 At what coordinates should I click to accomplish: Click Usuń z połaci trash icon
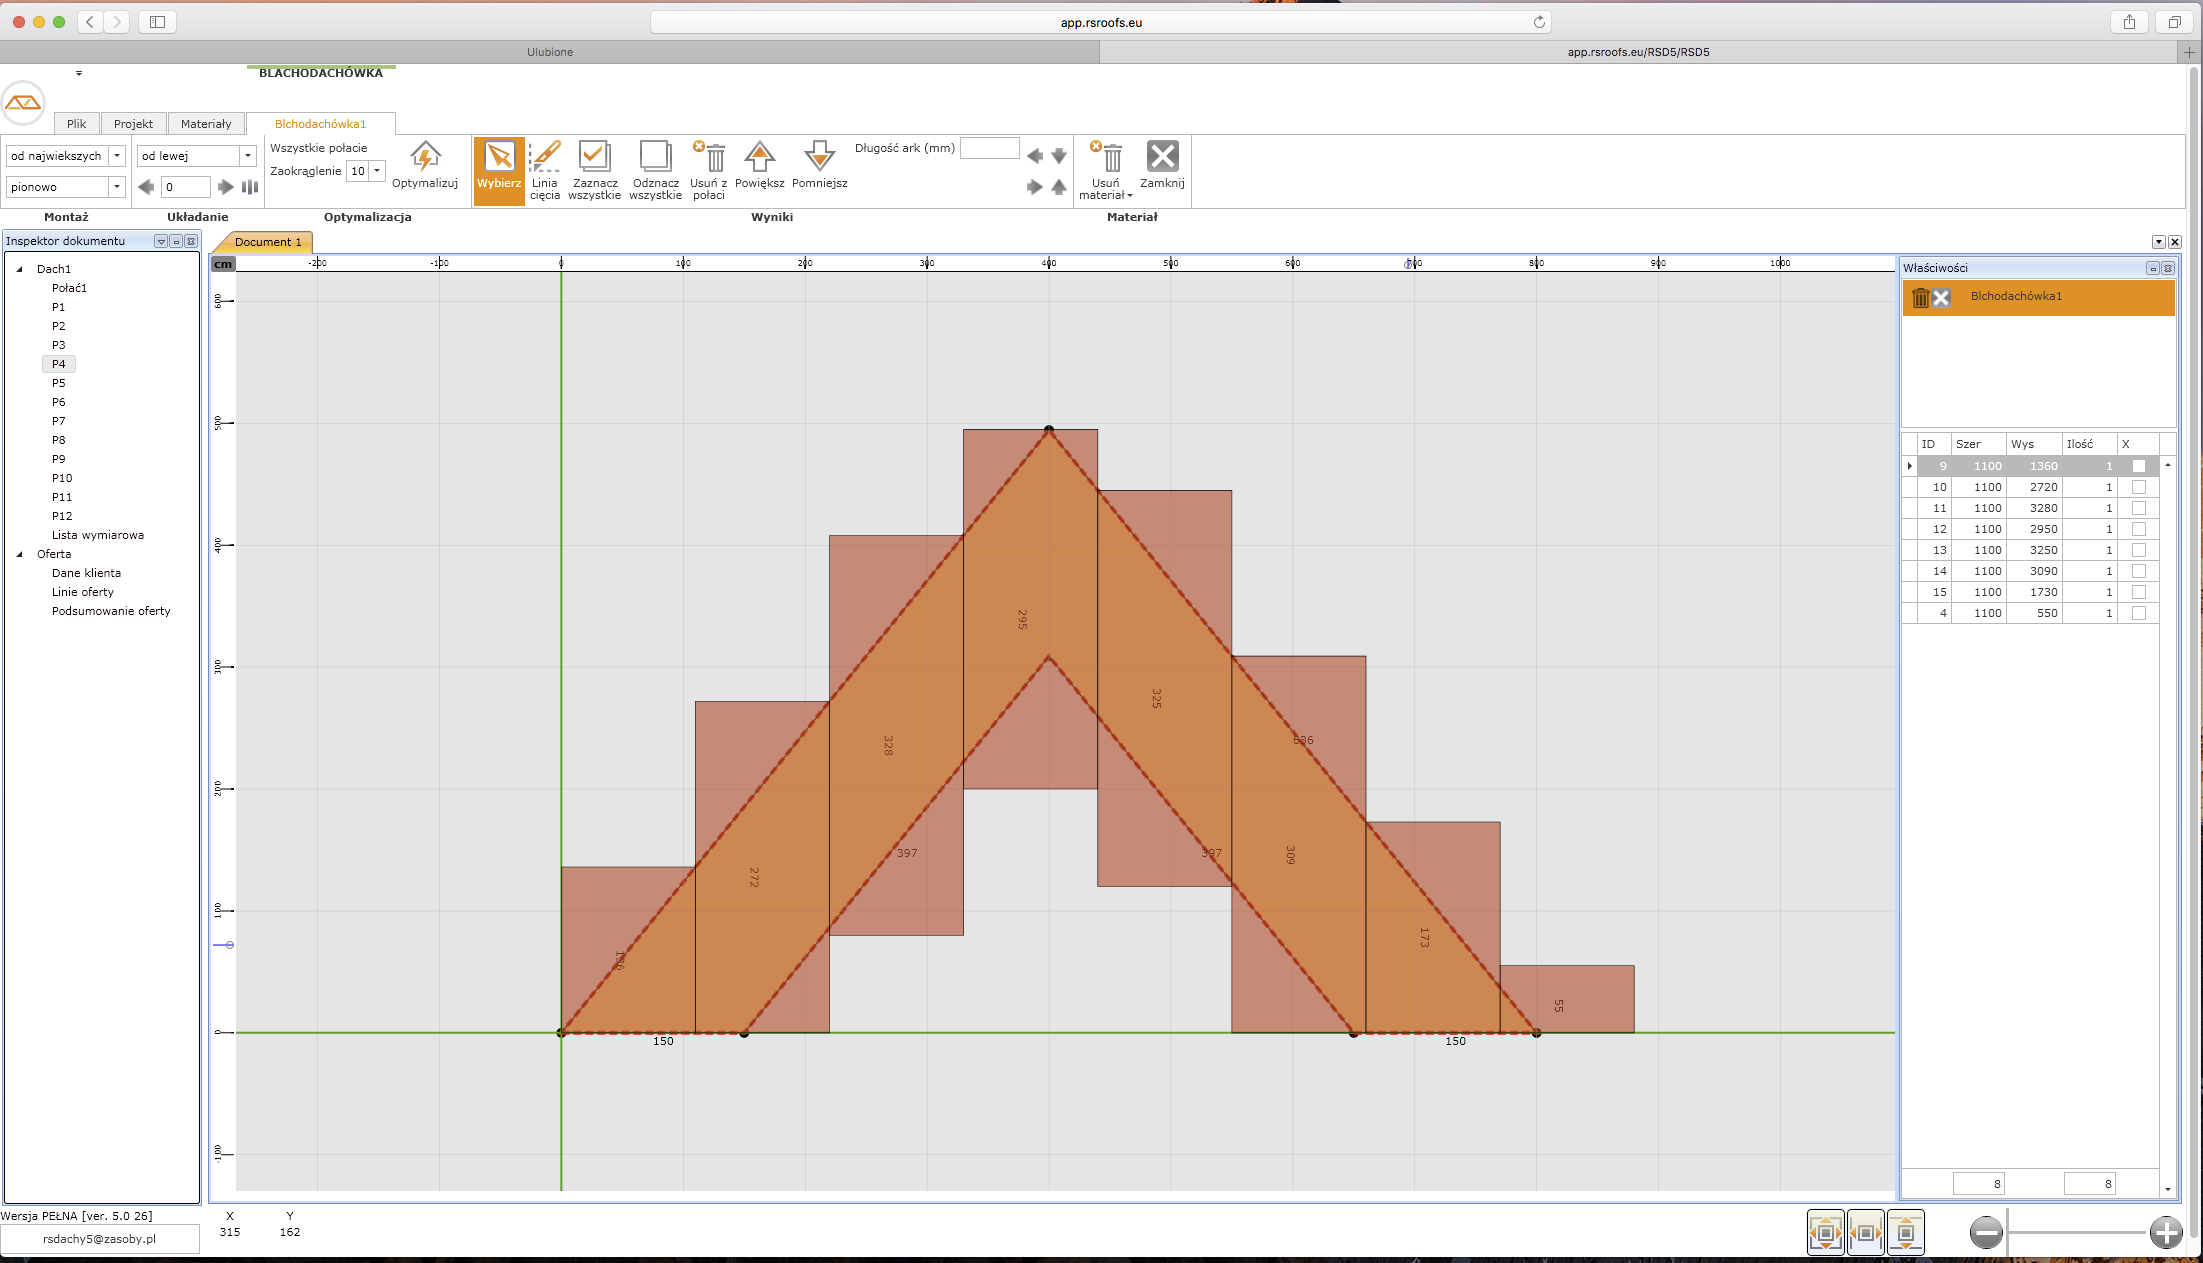pos(710,157)
